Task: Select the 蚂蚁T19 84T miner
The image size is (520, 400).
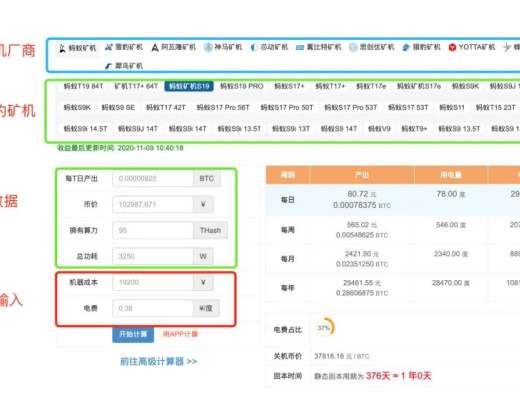Action: 83,86
